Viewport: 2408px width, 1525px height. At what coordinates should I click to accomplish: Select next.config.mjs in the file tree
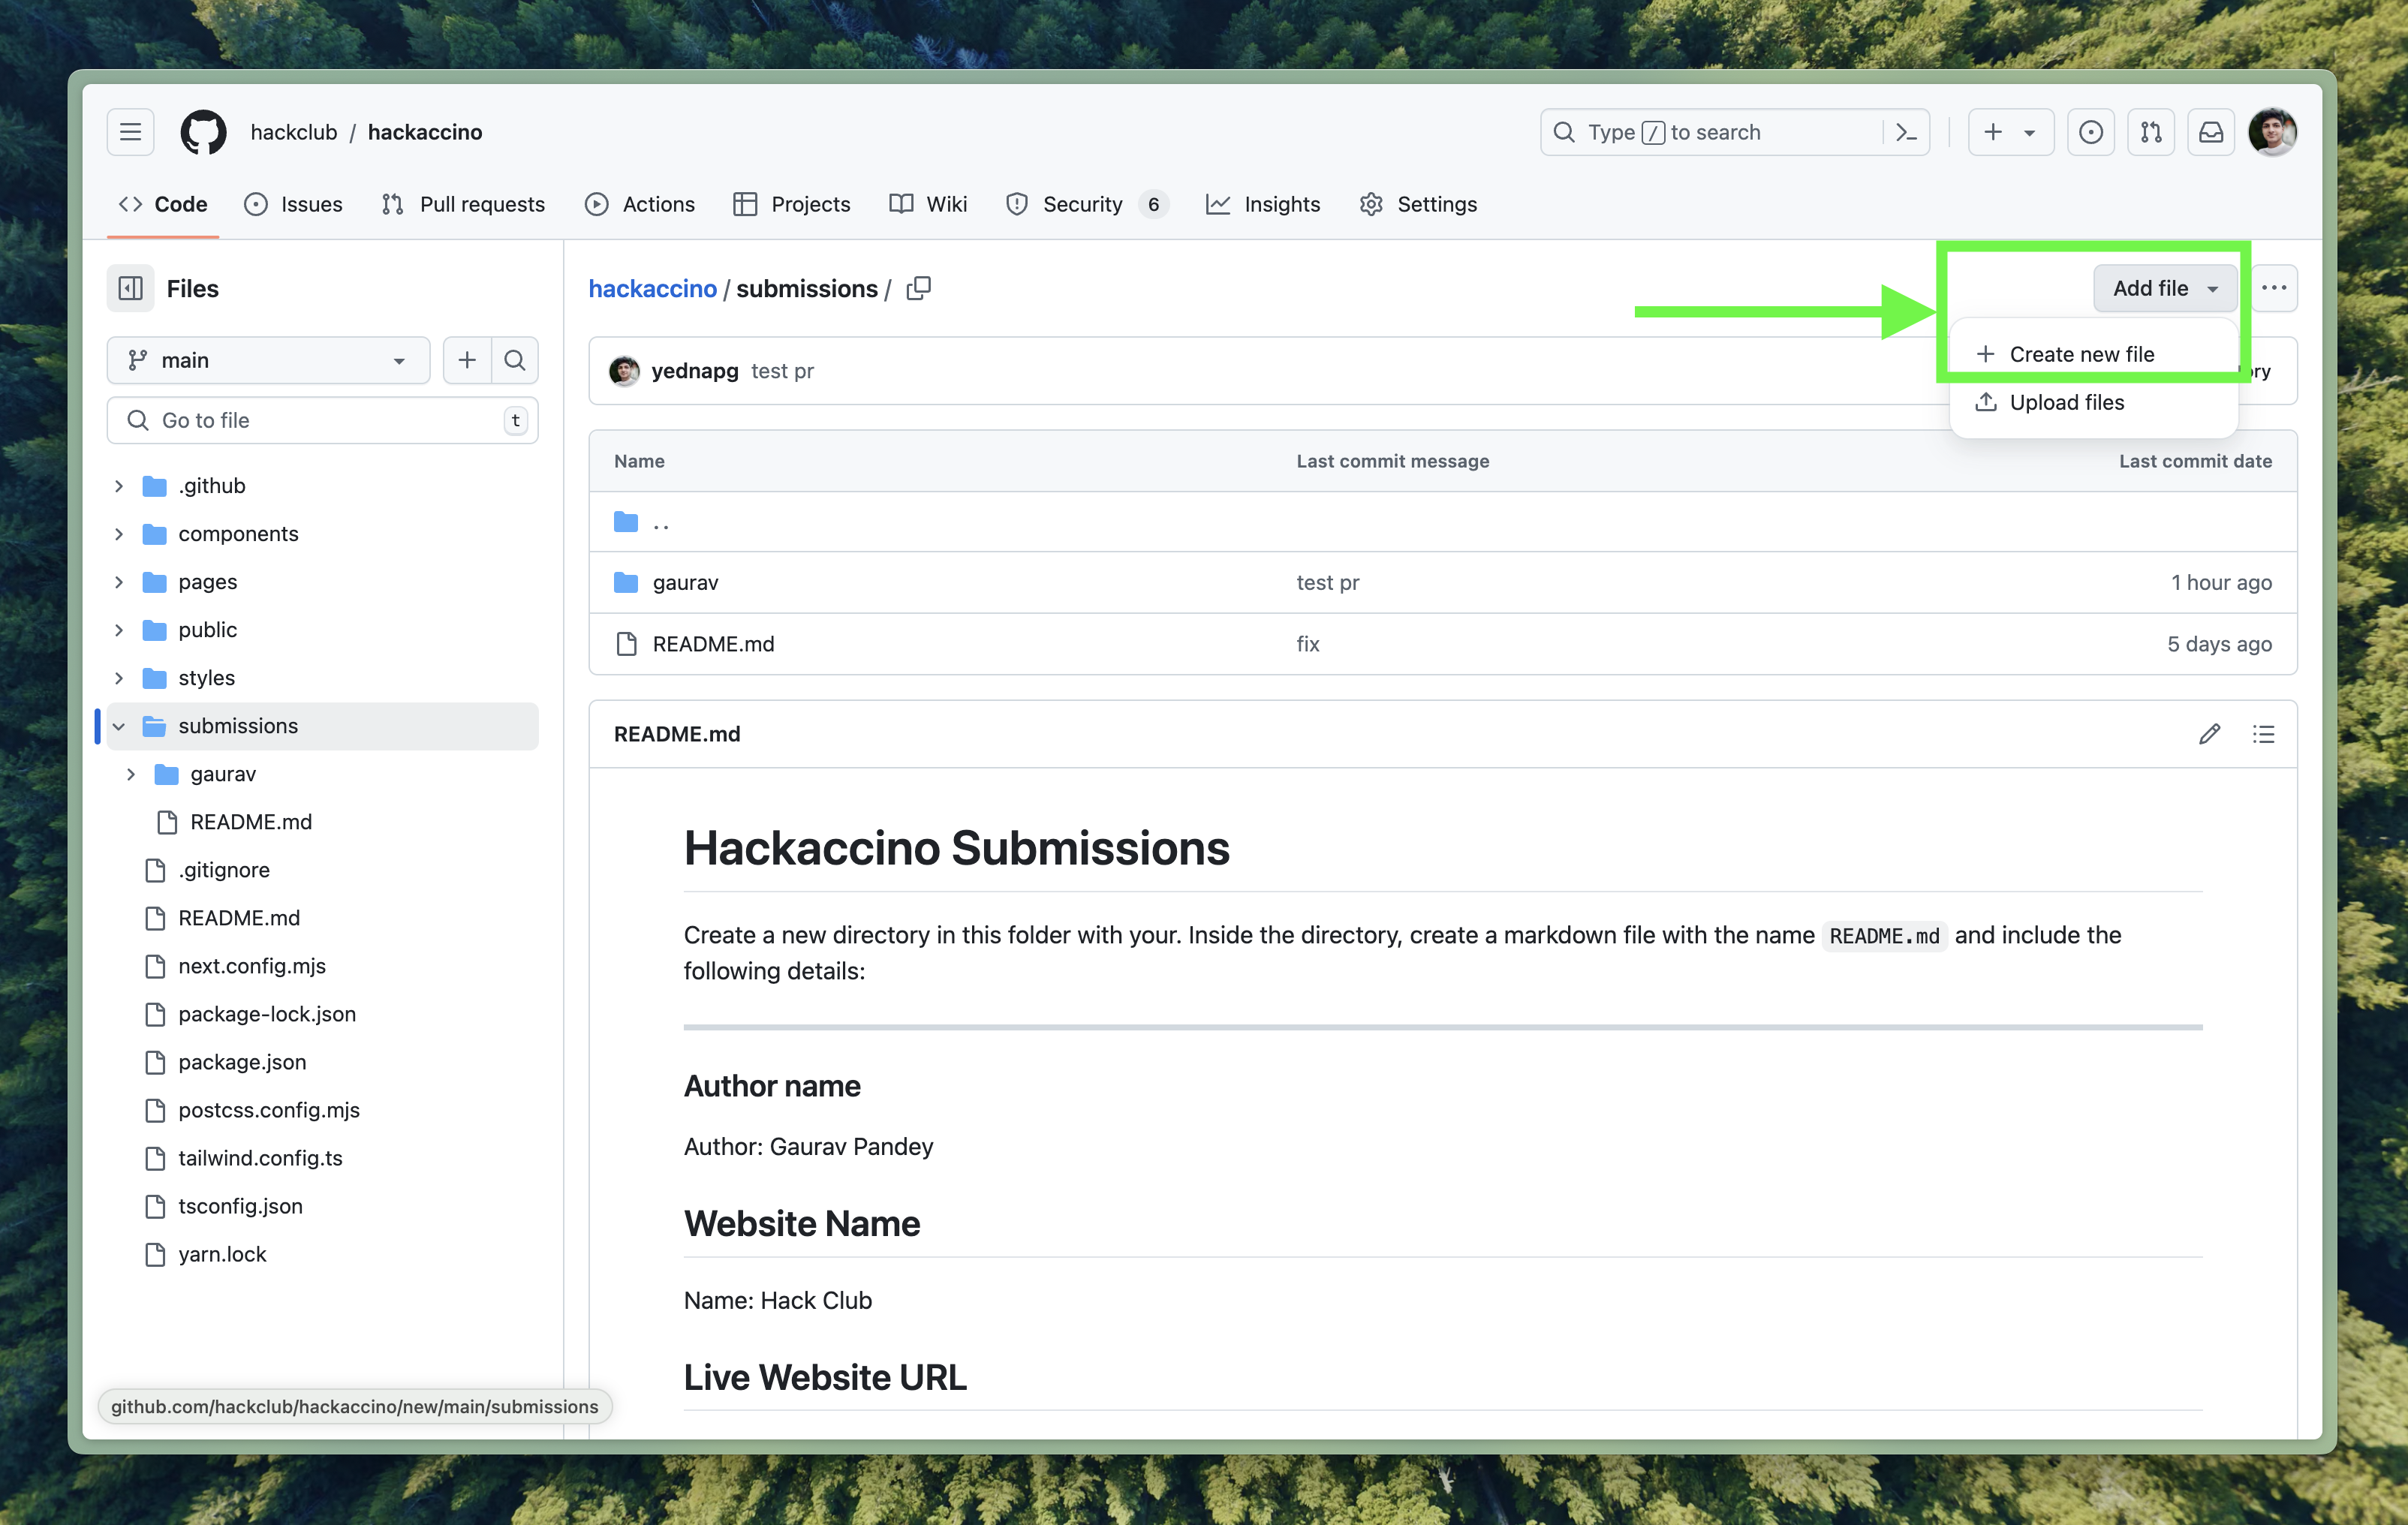tap(252, 966)
